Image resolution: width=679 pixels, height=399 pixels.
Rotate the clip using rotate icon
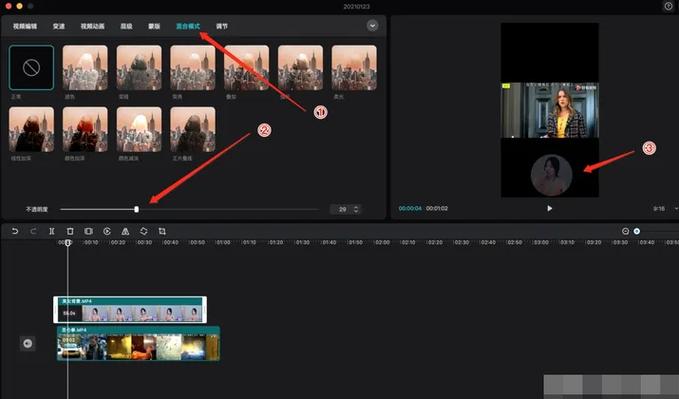click(x=143, y=231)
